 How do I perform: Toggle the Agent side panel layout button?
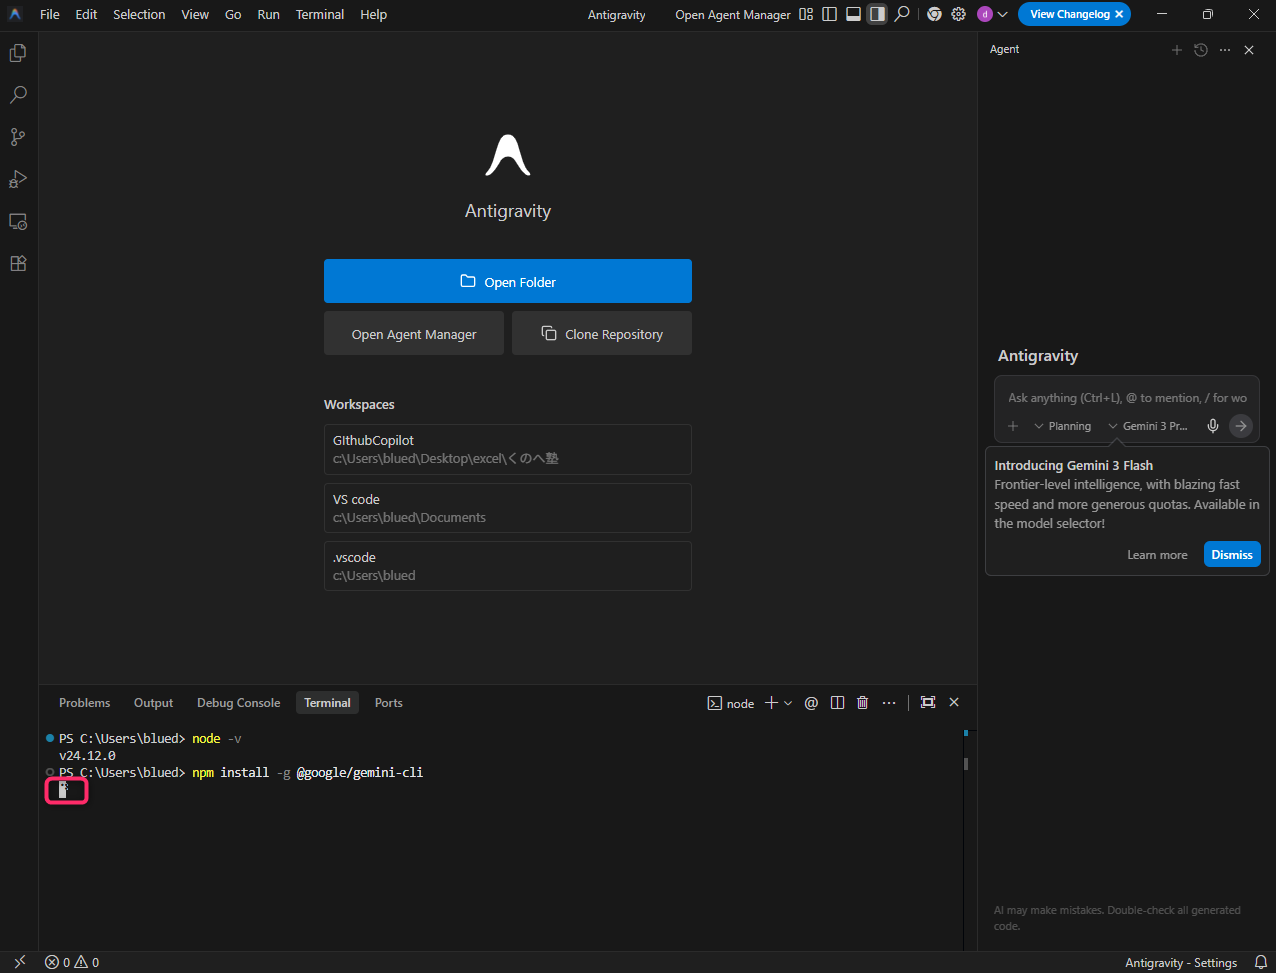click(877, 15)
